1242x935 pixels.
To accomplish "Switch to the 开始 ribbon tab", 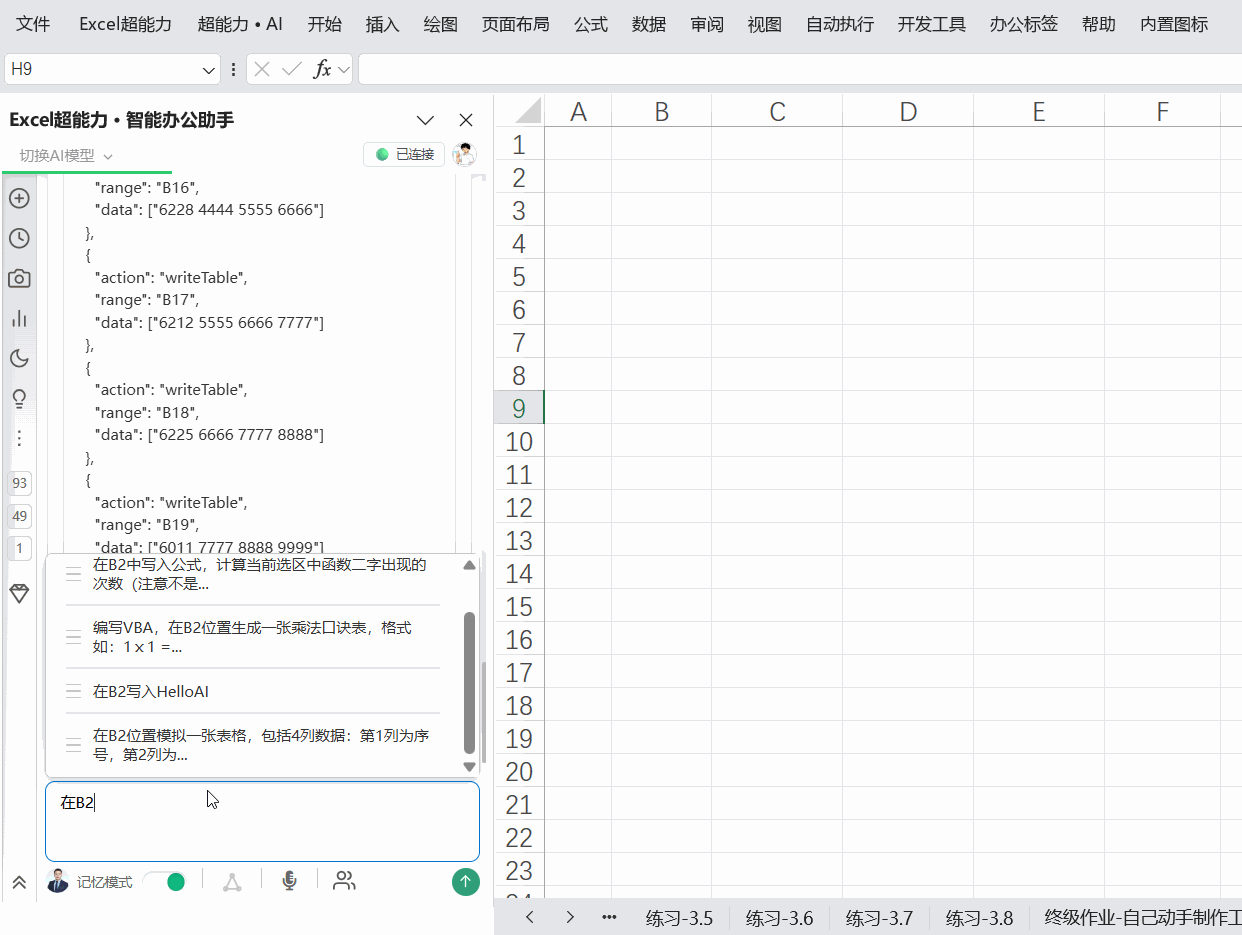I will 324,24.
